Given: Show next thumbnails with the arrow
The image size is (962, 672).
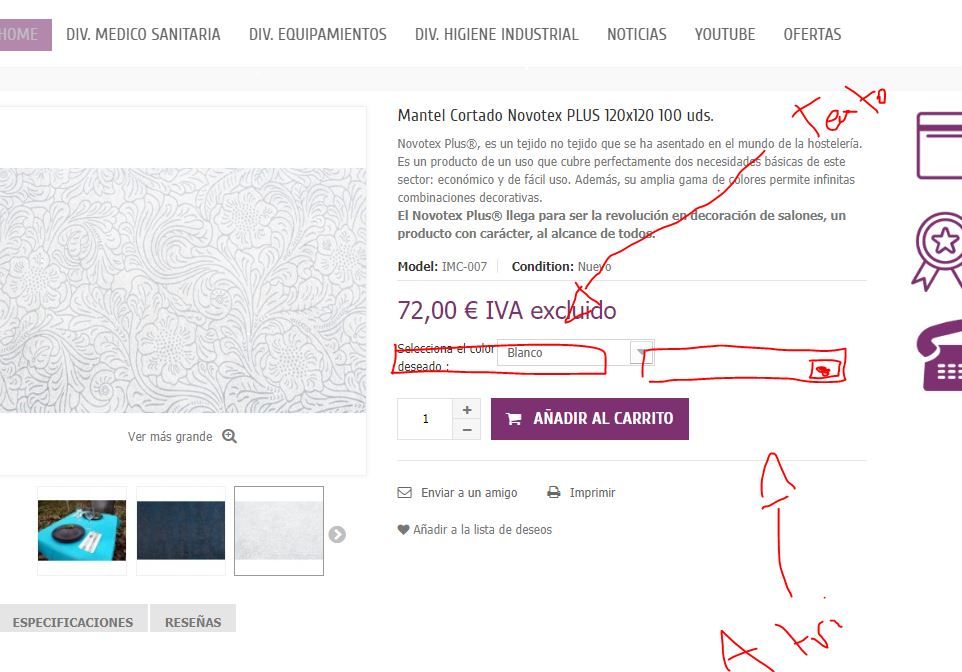Looking at the screenshot, I should [337, 535].
